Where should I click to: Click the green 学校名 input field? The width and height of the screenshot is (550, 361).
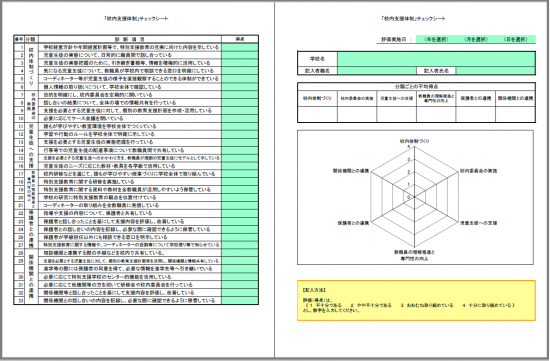click(x=436, y=59)
